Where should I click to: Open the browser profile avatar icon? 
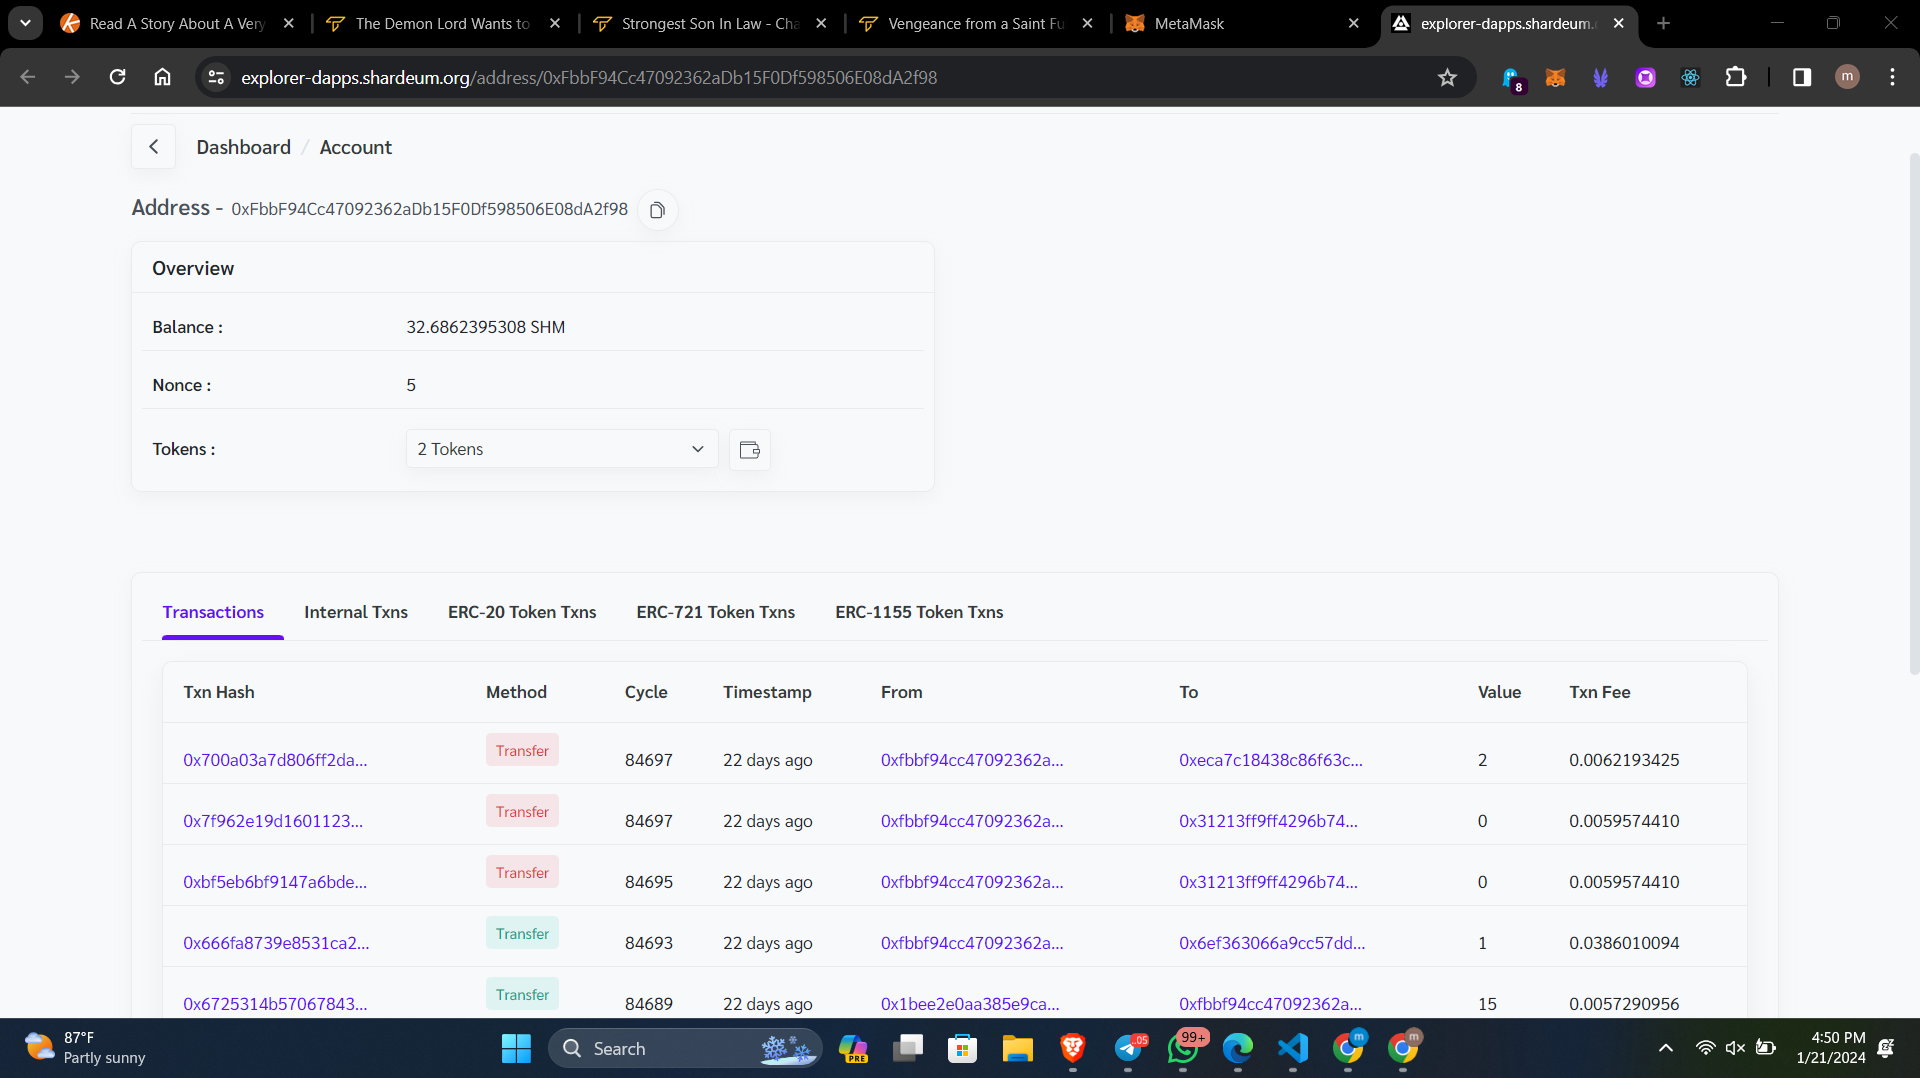(x=1847, y=77)
